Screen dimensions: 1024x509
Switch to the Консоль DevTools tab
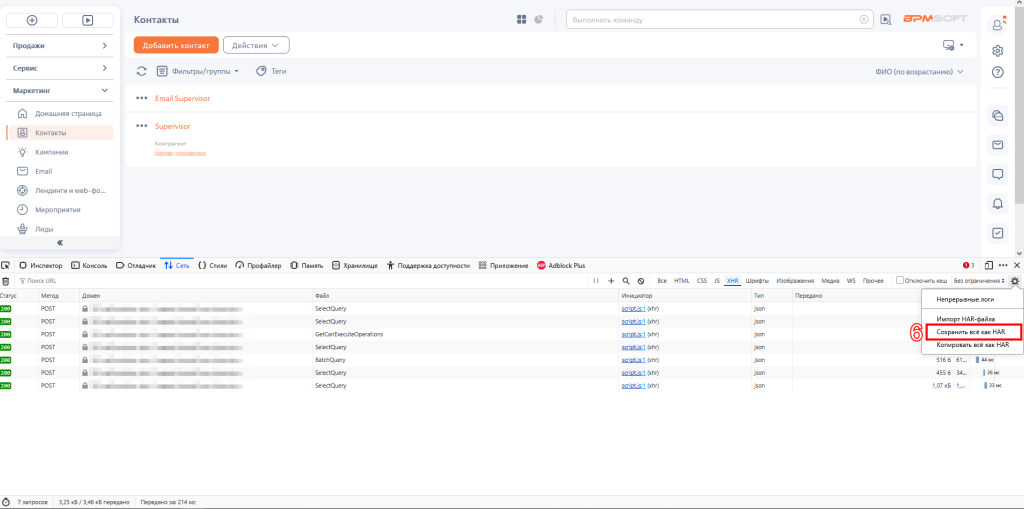[89, 266]
